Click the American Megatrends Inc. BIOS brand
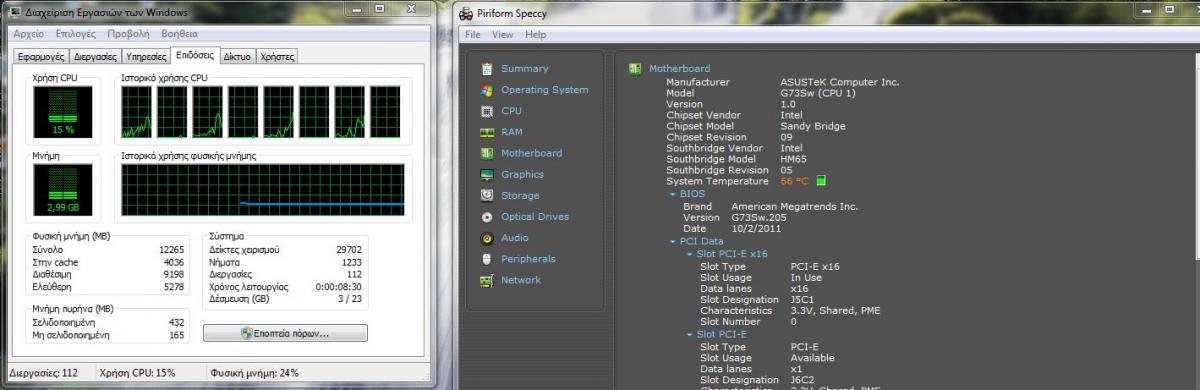The height and width of the screenshot is (390, 1200). pos(795,206)
